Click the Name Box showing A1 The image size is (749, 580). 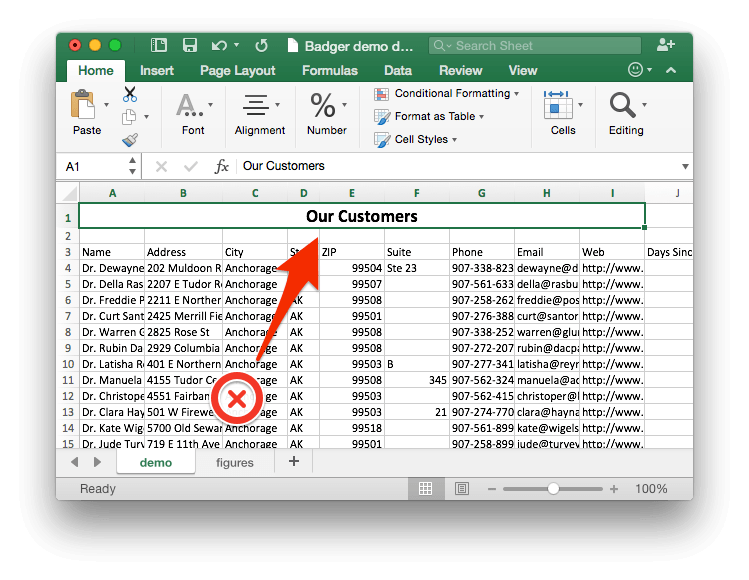[x=93, y=167]
